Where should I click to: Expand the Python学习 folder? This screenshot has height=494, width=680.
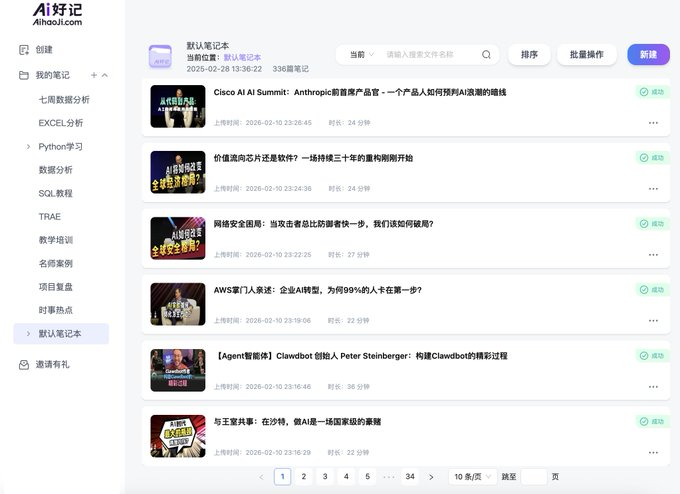click(x=28, y=147)
